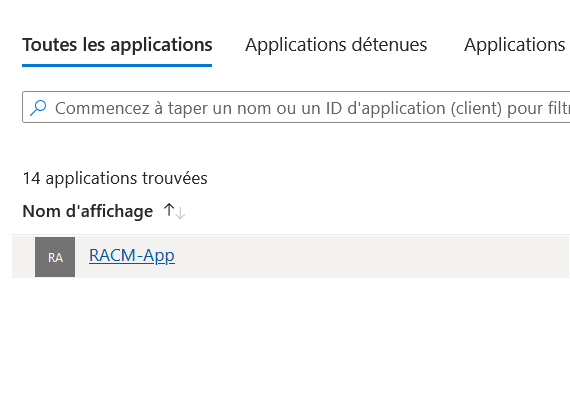Click the blue underline of the active tab

point(117,65)
